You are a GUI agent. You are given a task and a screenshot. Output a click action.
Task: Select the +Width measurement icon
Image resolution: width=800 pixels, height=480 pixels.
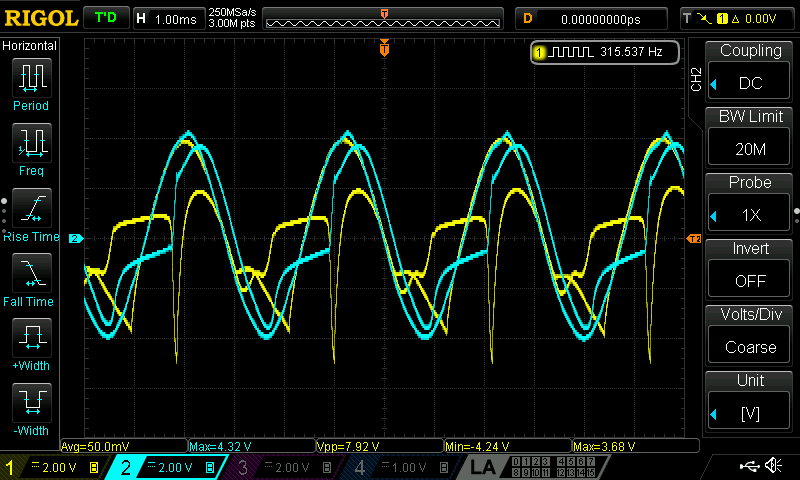click(x=31, y=338)
